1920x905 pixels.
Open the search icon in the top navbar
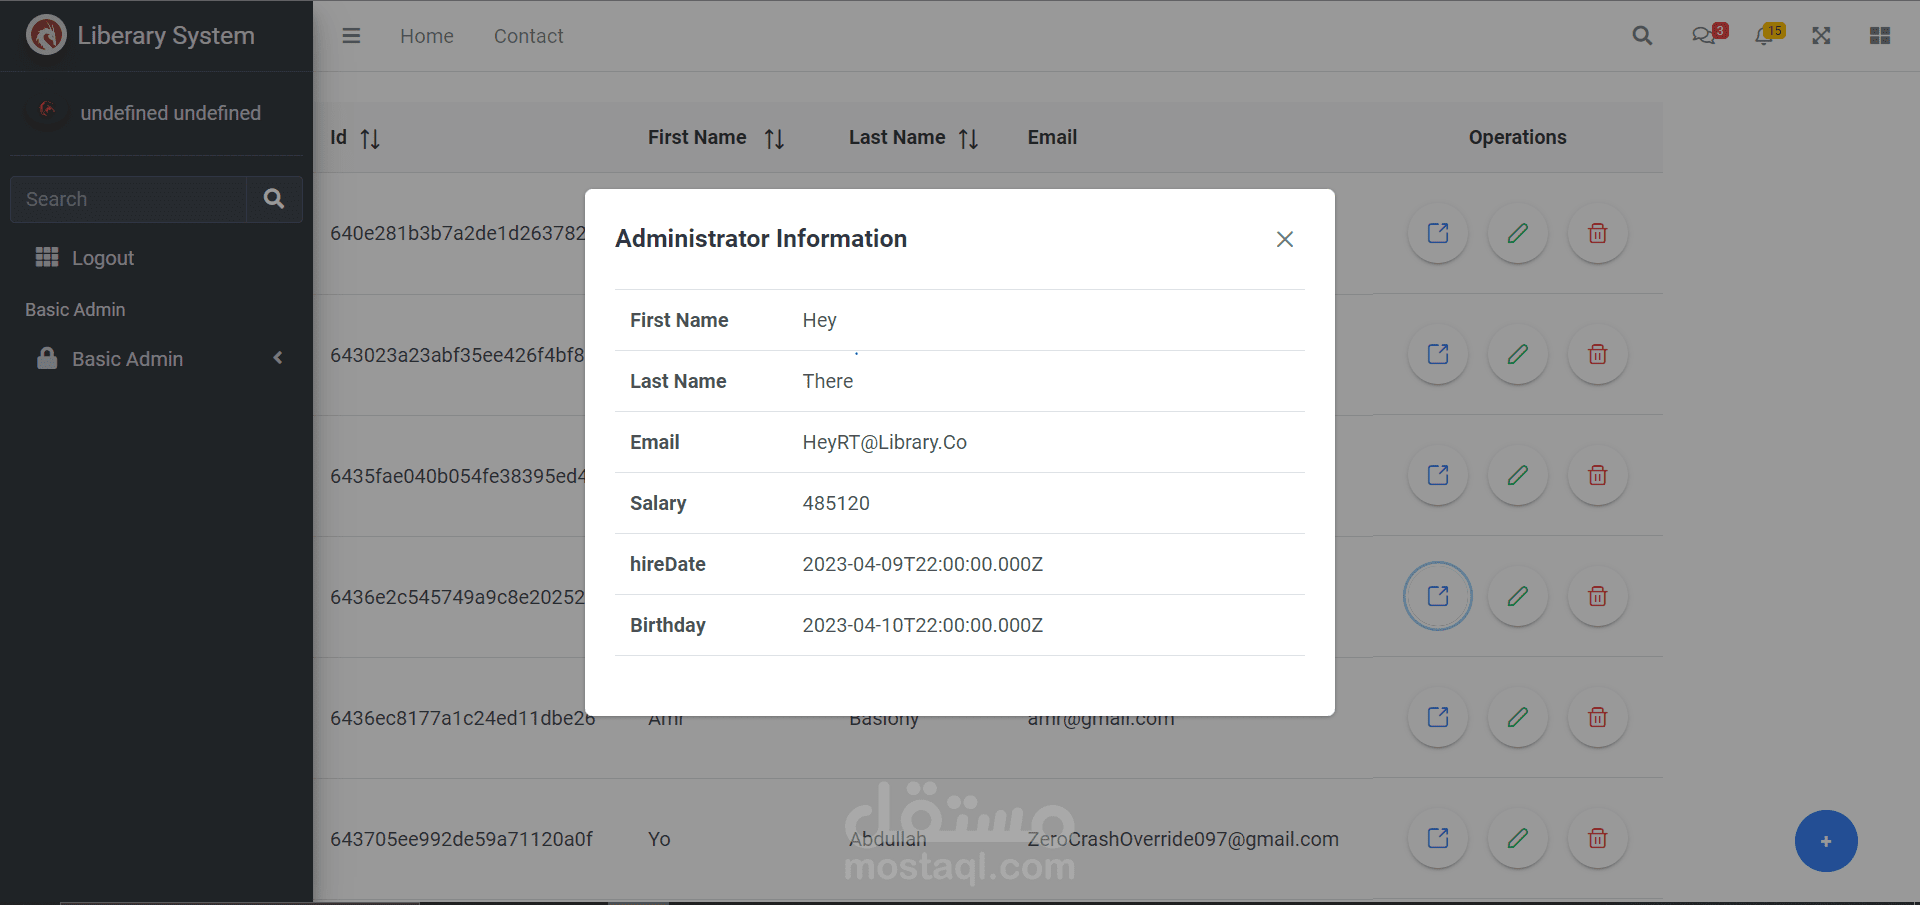1641,35
